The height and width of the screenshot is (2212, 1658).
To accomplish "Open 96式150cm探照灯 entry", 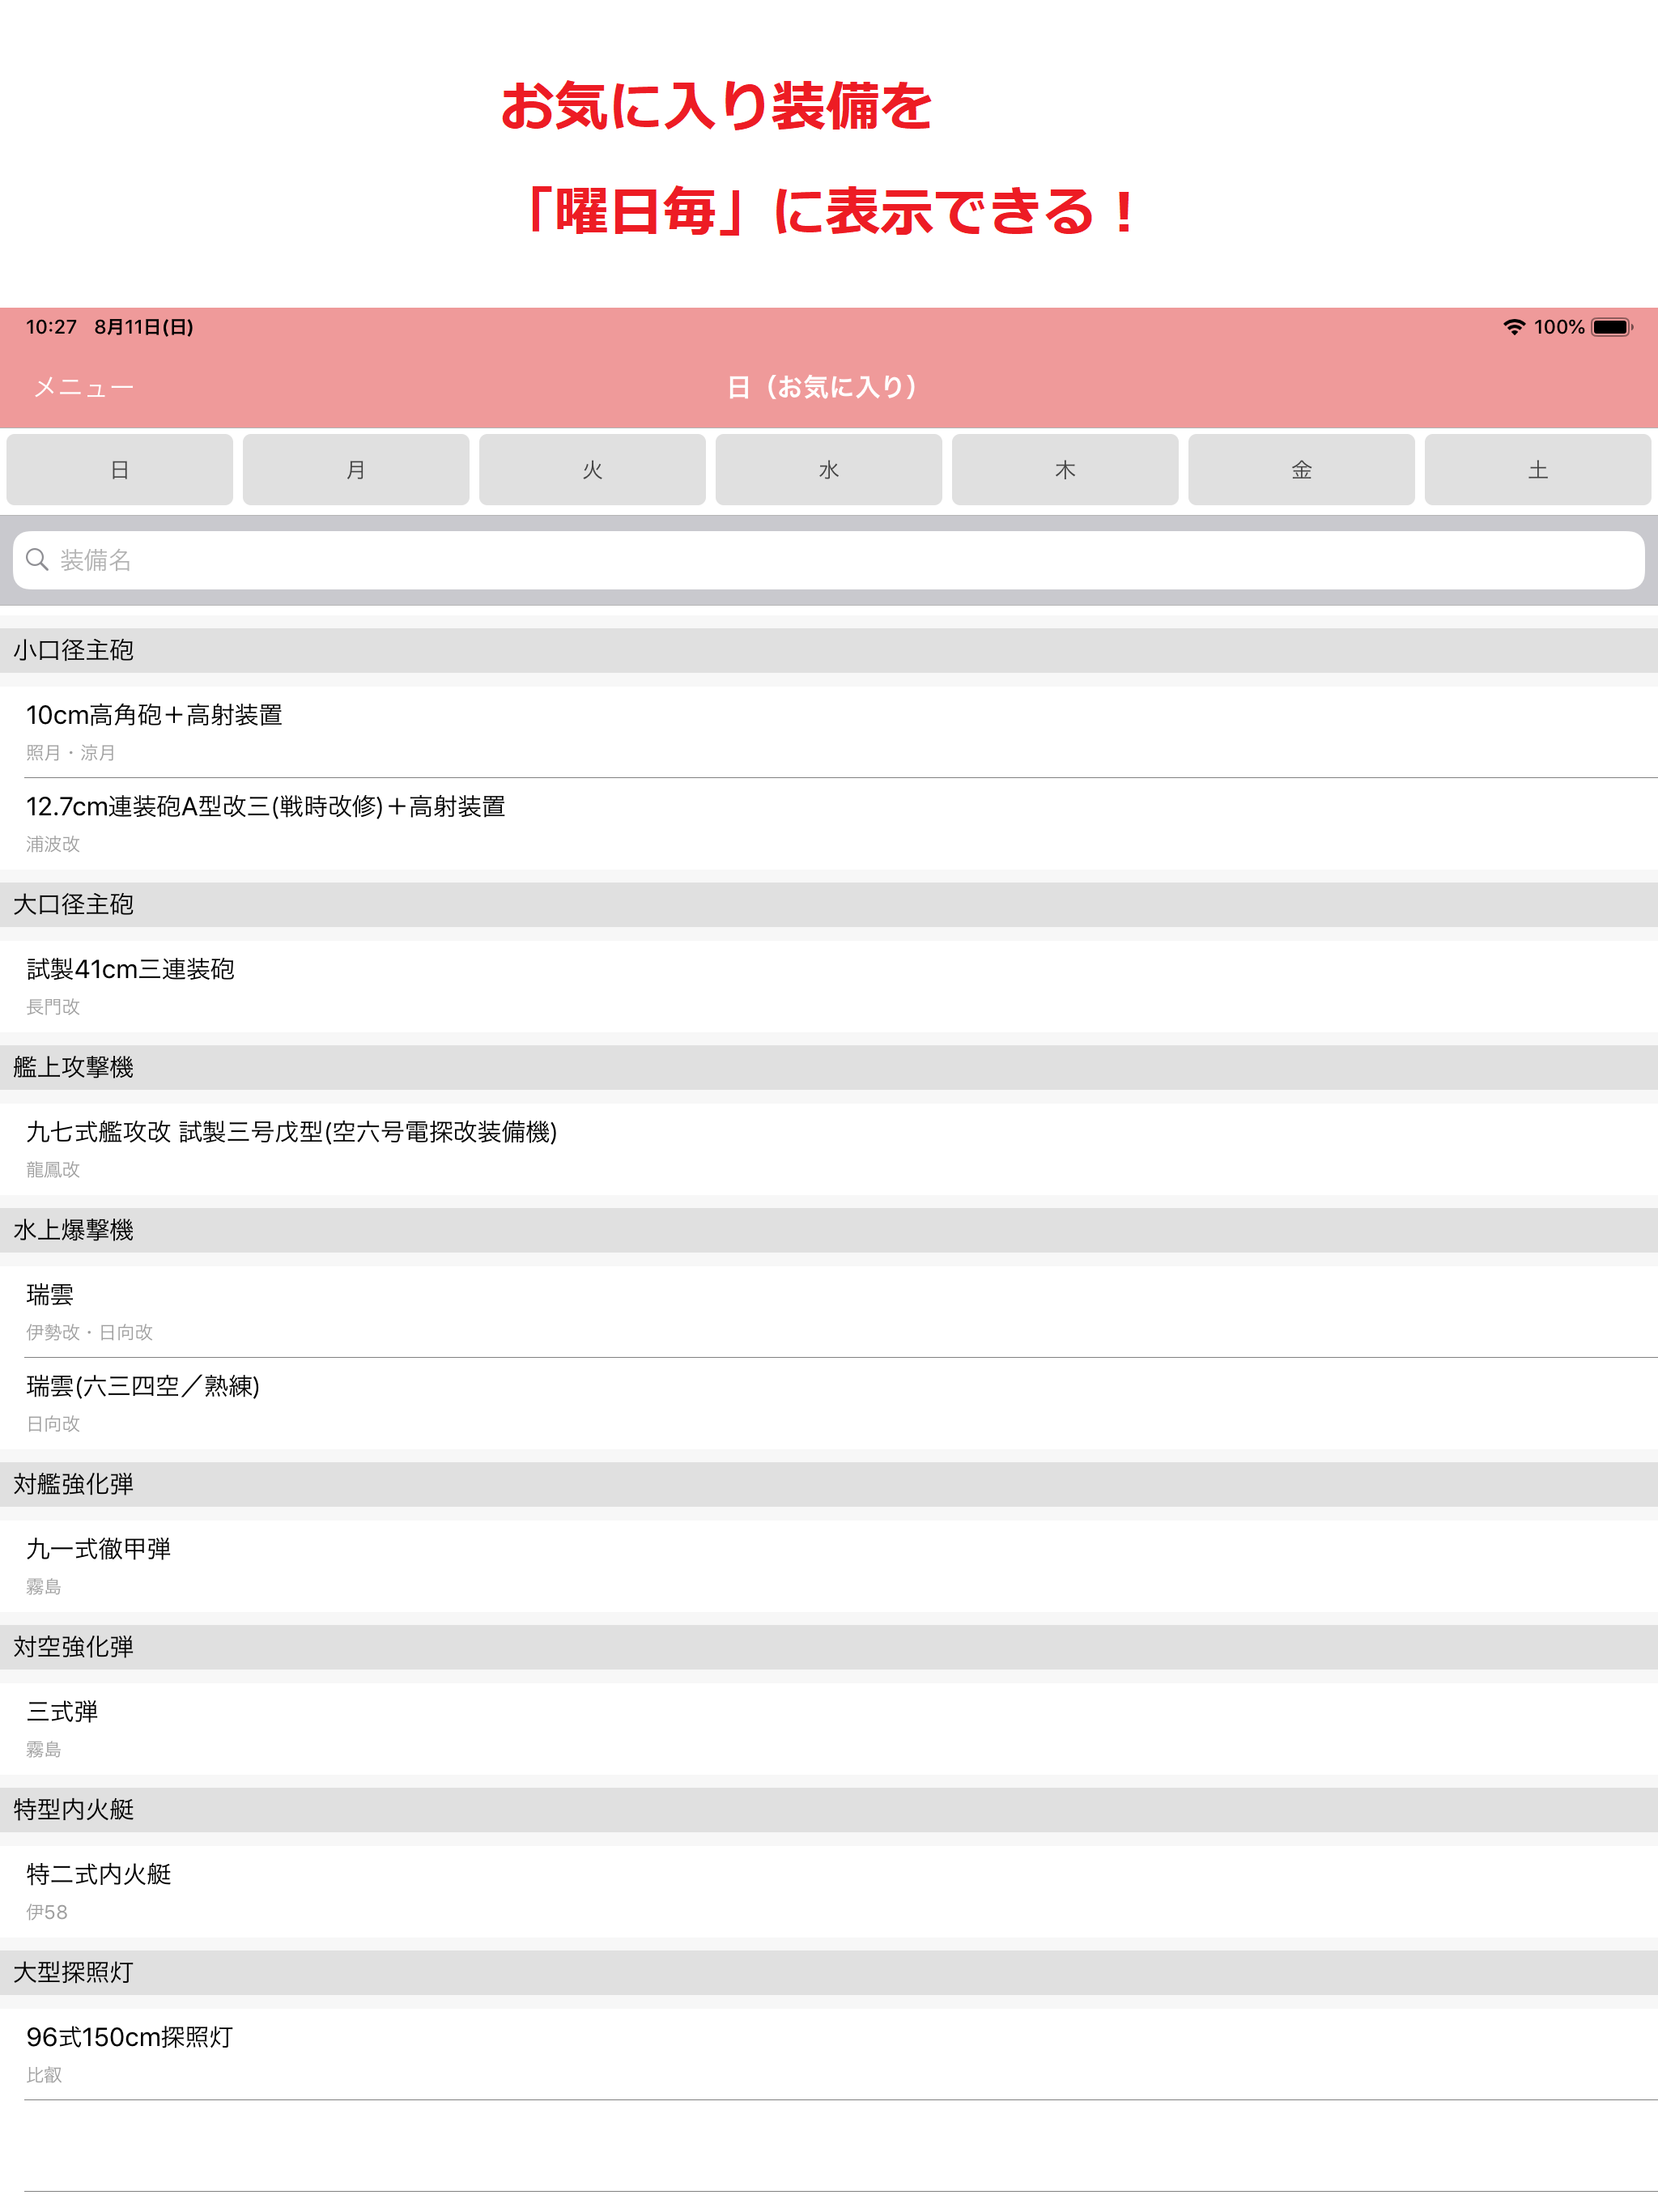I will [829, 2054].
